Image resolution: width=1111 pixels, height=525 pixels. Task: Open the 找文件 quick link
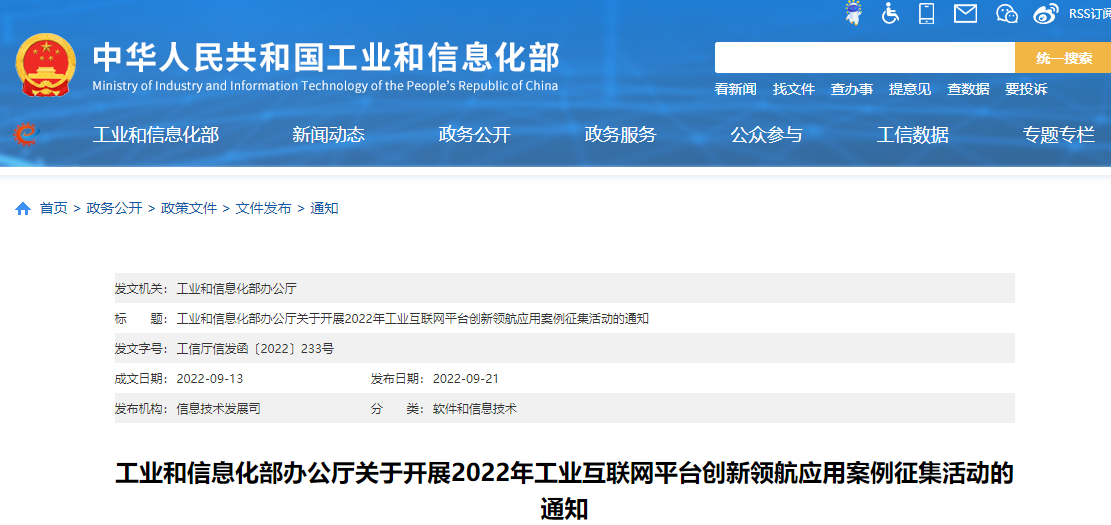793,89
